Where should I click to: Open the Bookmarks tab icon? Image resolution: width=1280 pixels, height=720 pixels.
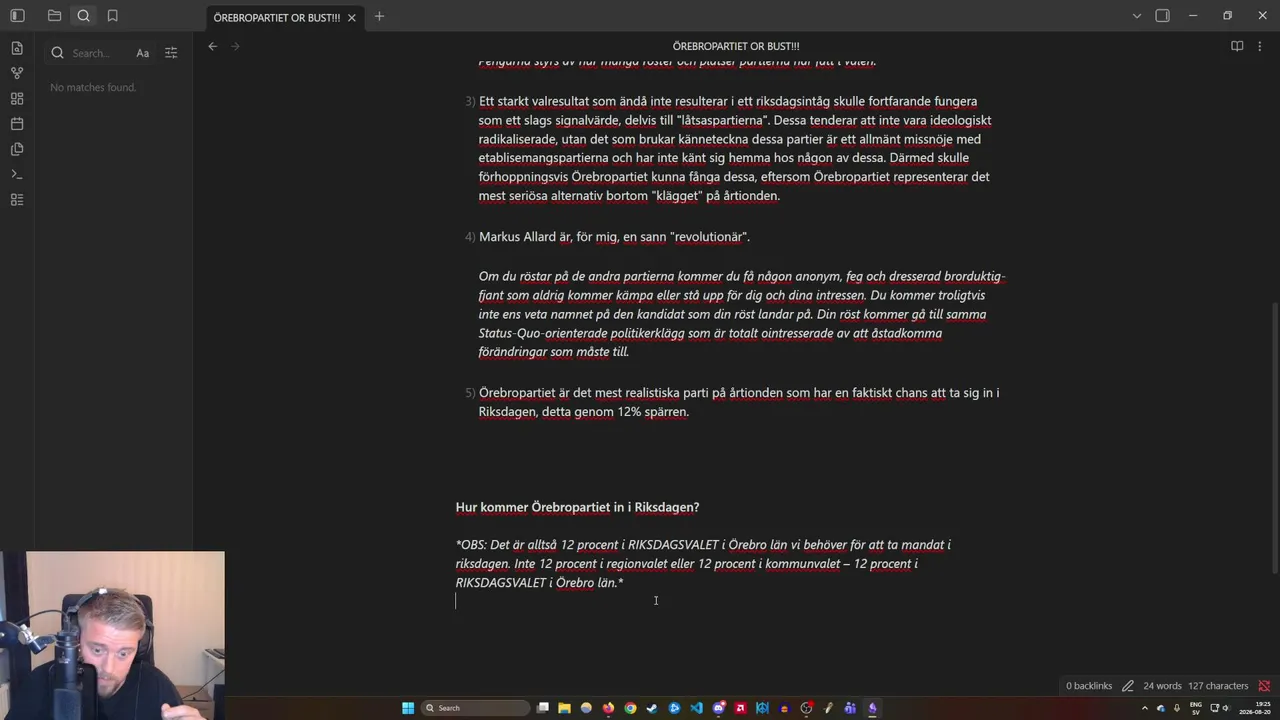(x=112, y=16)
